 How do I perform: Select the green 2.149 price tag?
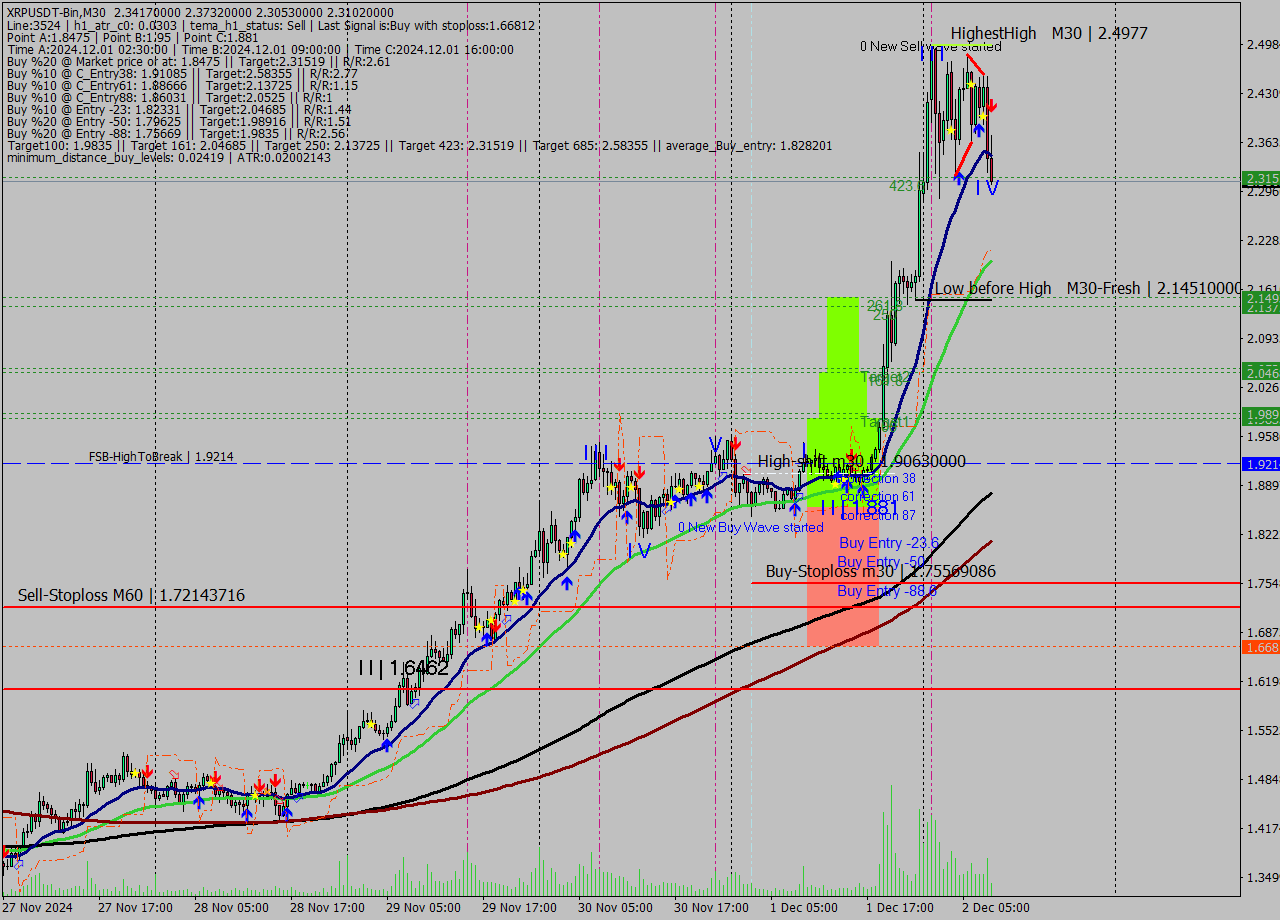click(x=1260, y=298)
